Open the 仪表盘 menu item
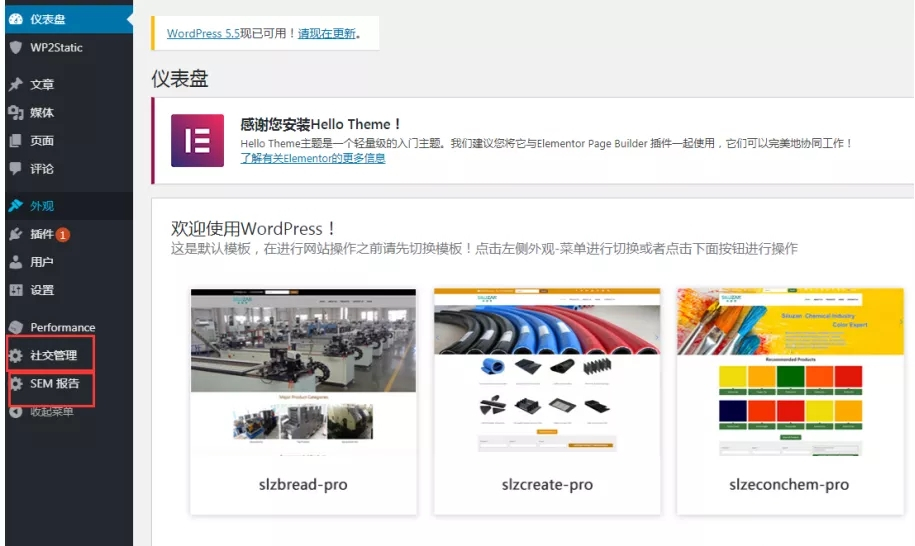This screenshot has height=546, width=915. click(69, 19)
